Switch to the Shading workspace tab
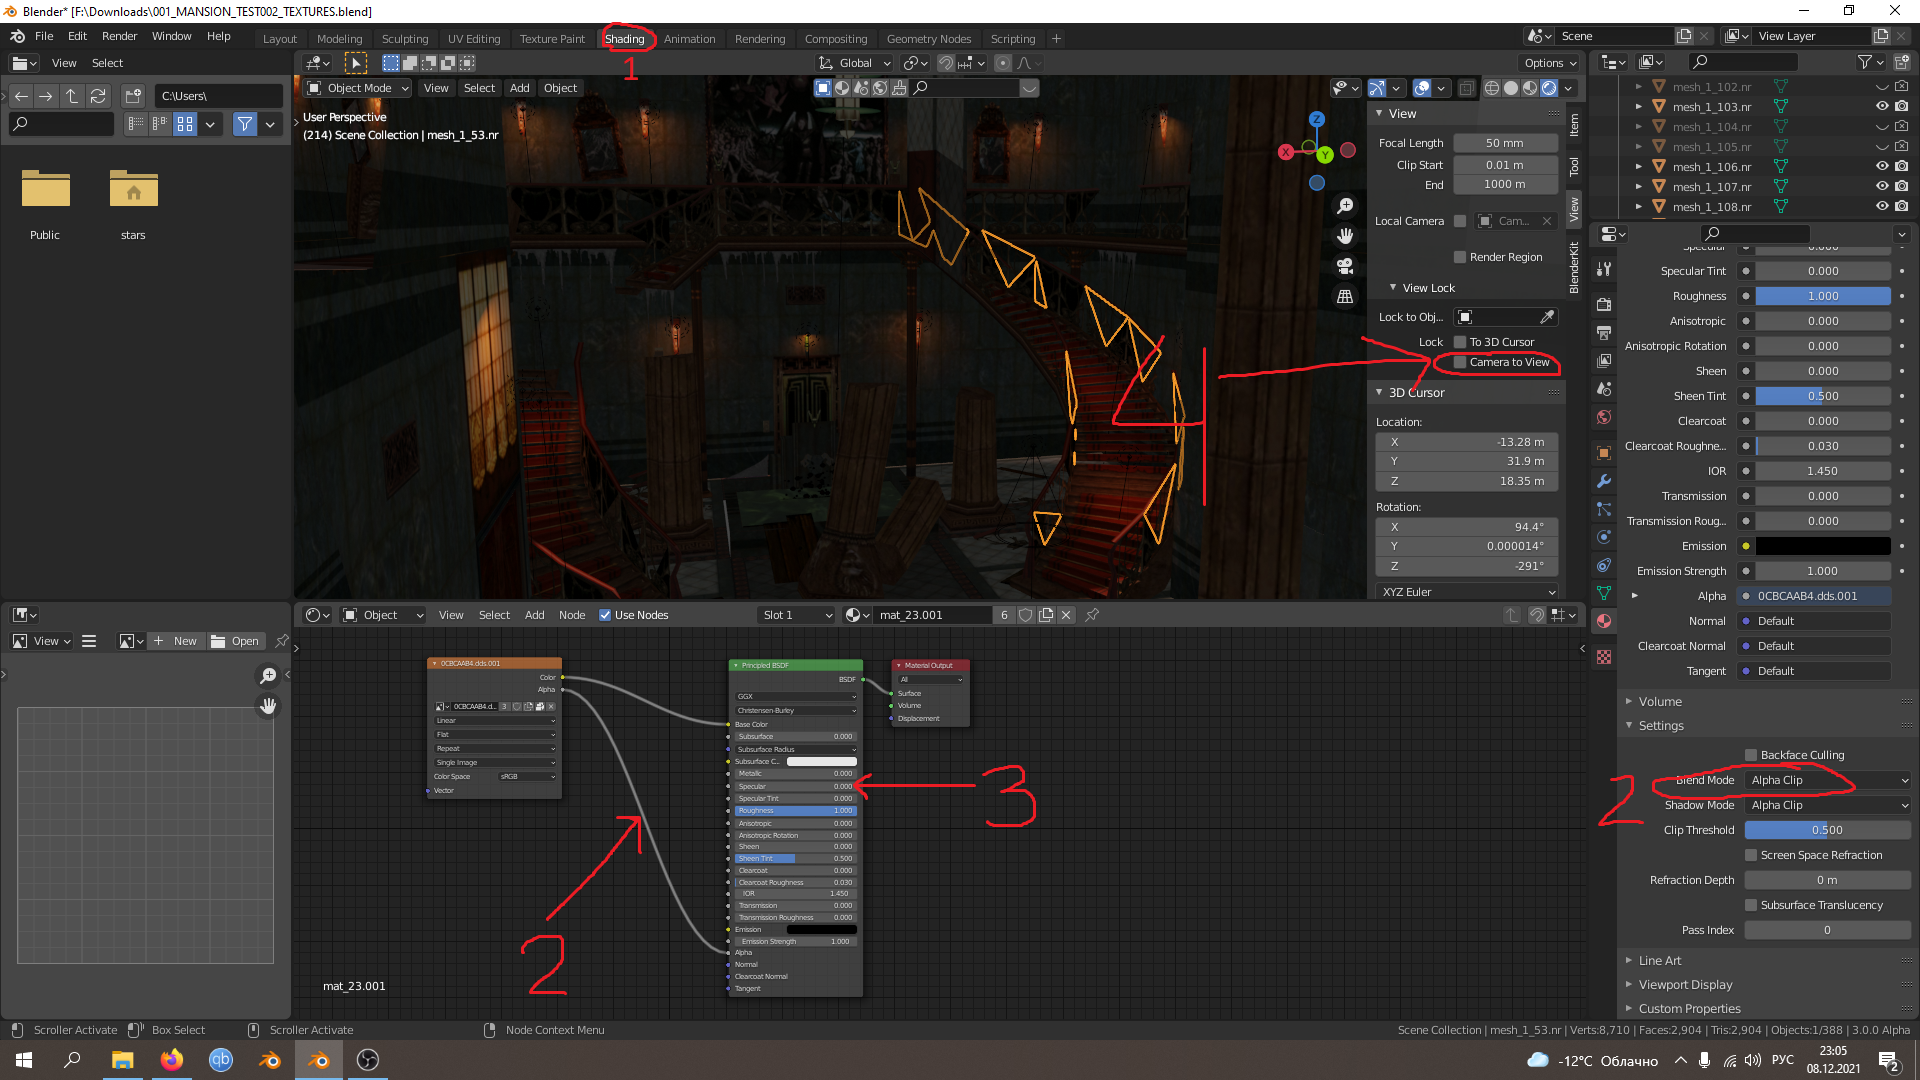1920x1080 pixels. click(624, 39)
